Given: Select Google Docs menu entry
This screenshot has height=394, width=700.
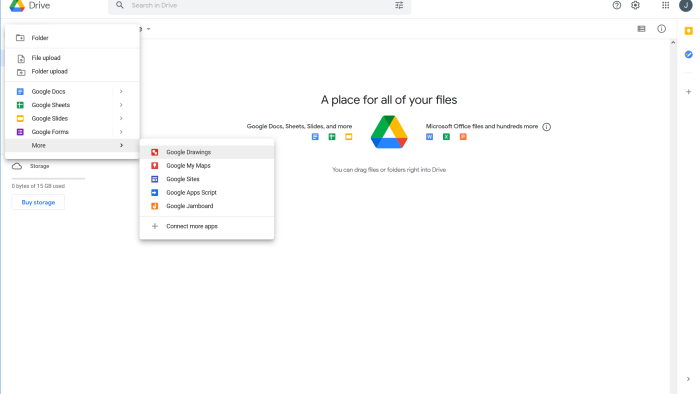Looking at the screenshot, I should click(x=72, y=91).
